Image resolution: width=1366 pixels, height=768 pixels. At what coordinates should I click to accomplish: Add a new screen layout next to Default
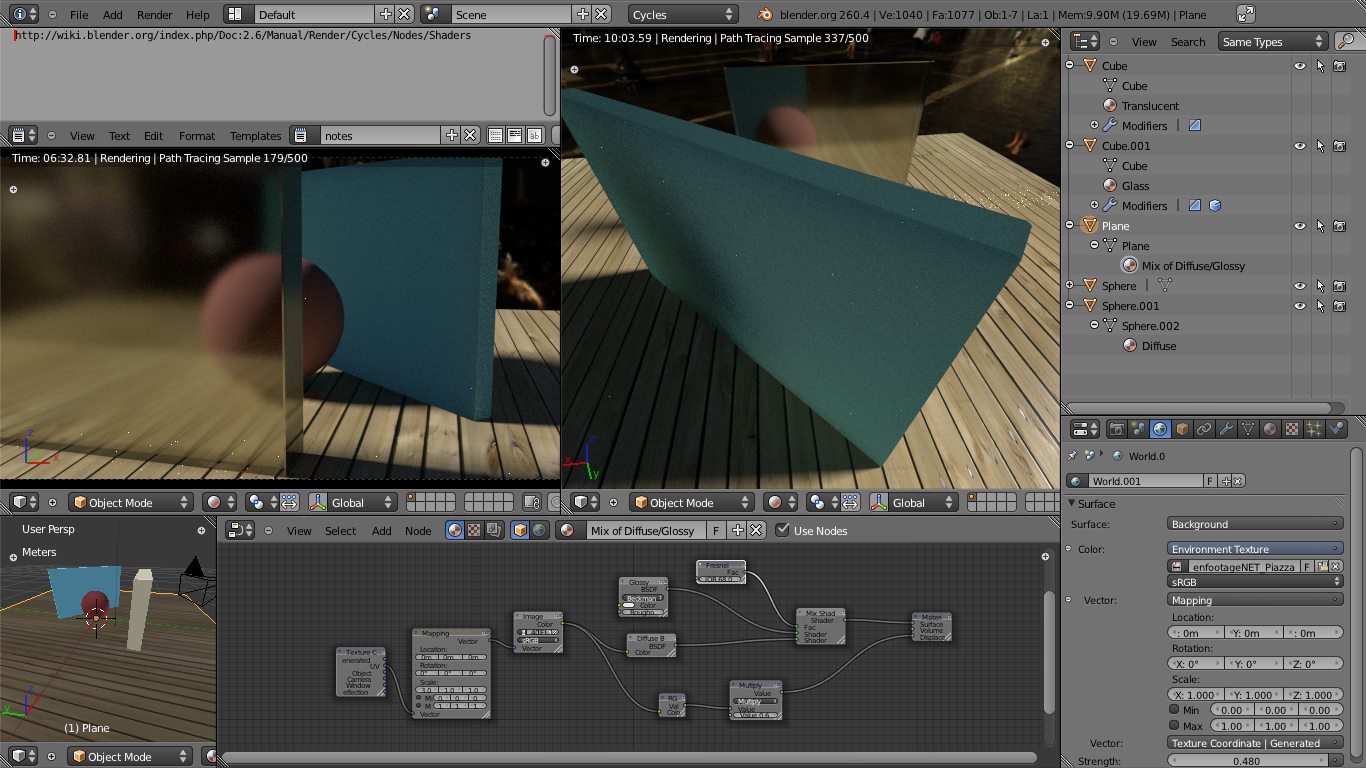tap(386, 15)
